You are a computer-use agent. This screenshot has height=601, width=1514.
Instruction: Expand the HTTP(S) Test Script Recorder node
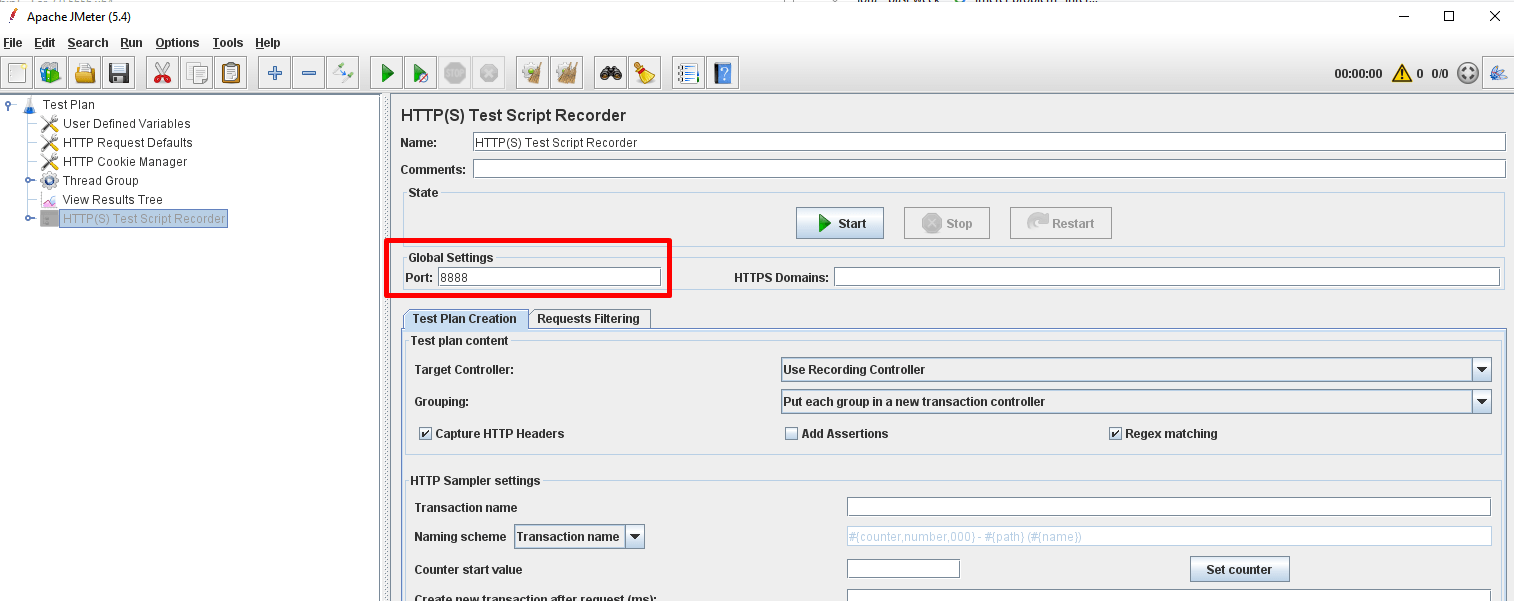30,218
